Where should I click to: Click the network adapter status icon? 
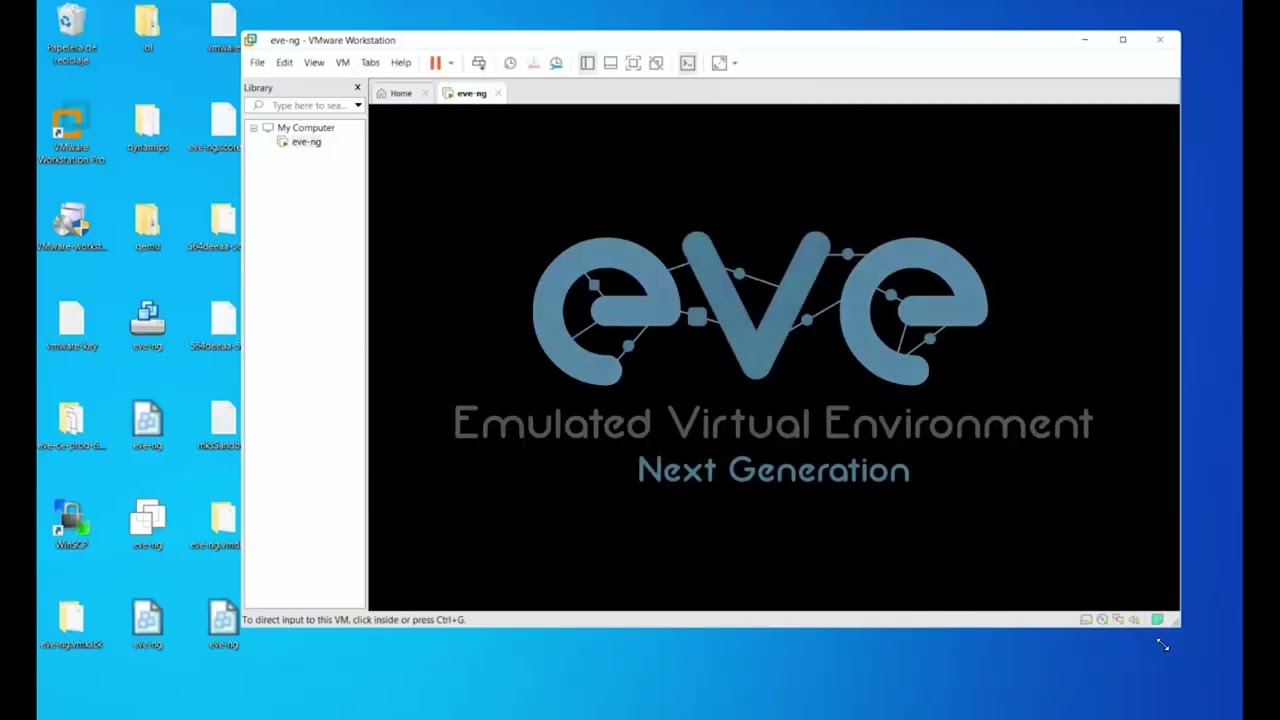(1118, 620)
